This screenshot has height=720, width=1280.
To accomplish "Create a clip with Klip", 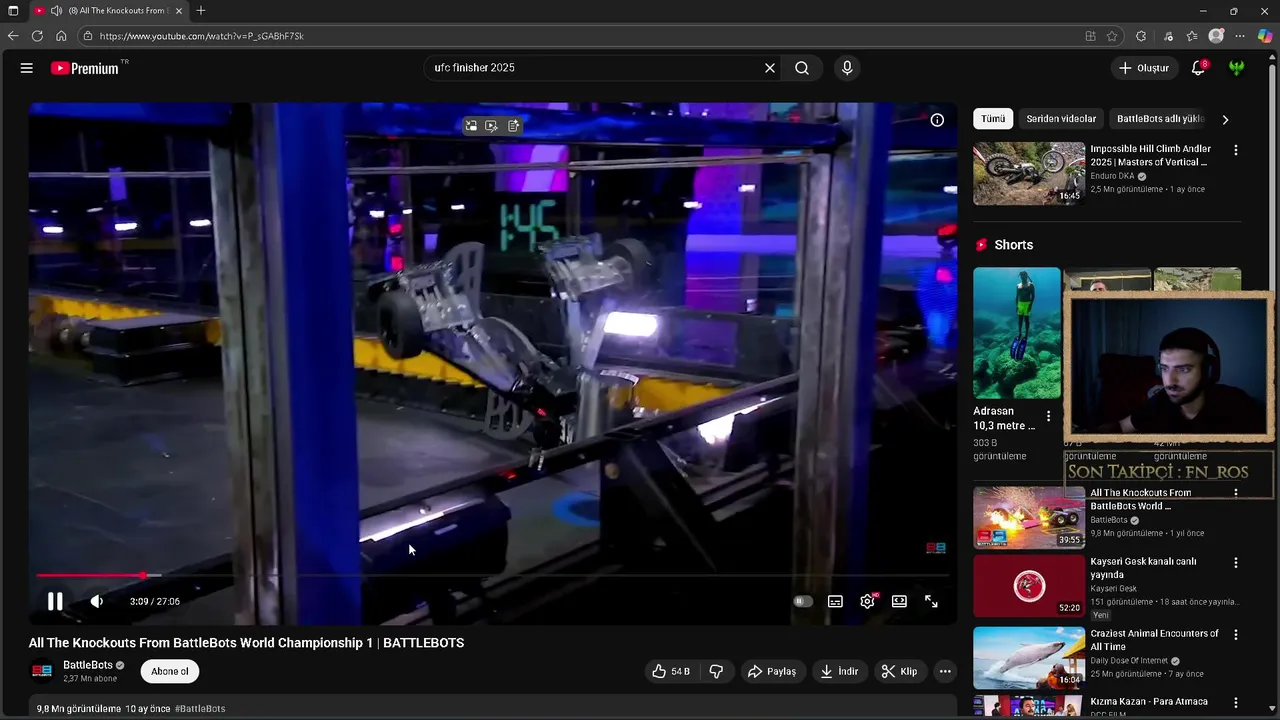I will click(899, 671).
